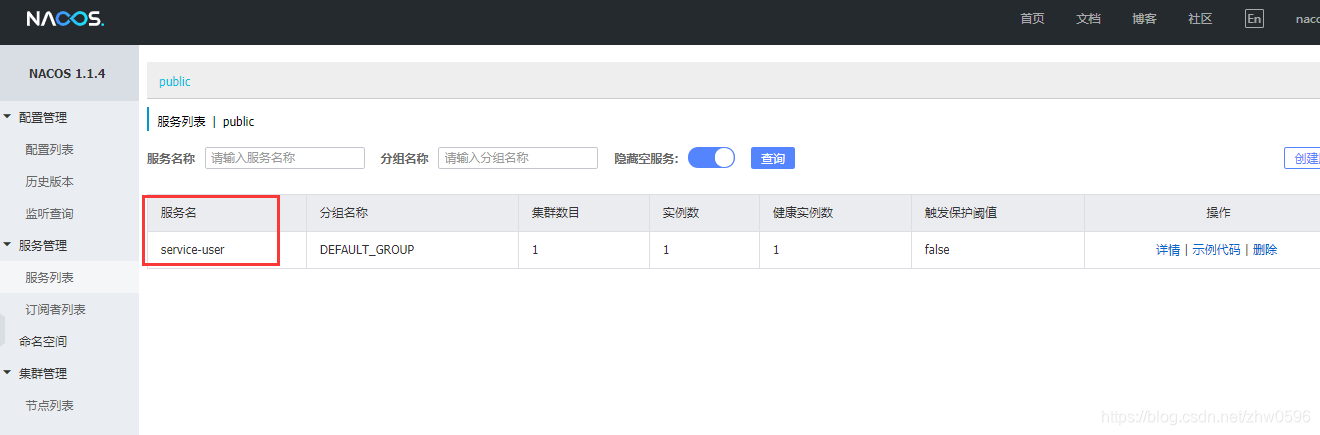This screenshot has width=1320, height=435.
Task: Open 命名空间 in sidebar
Action: pos(43,341)
